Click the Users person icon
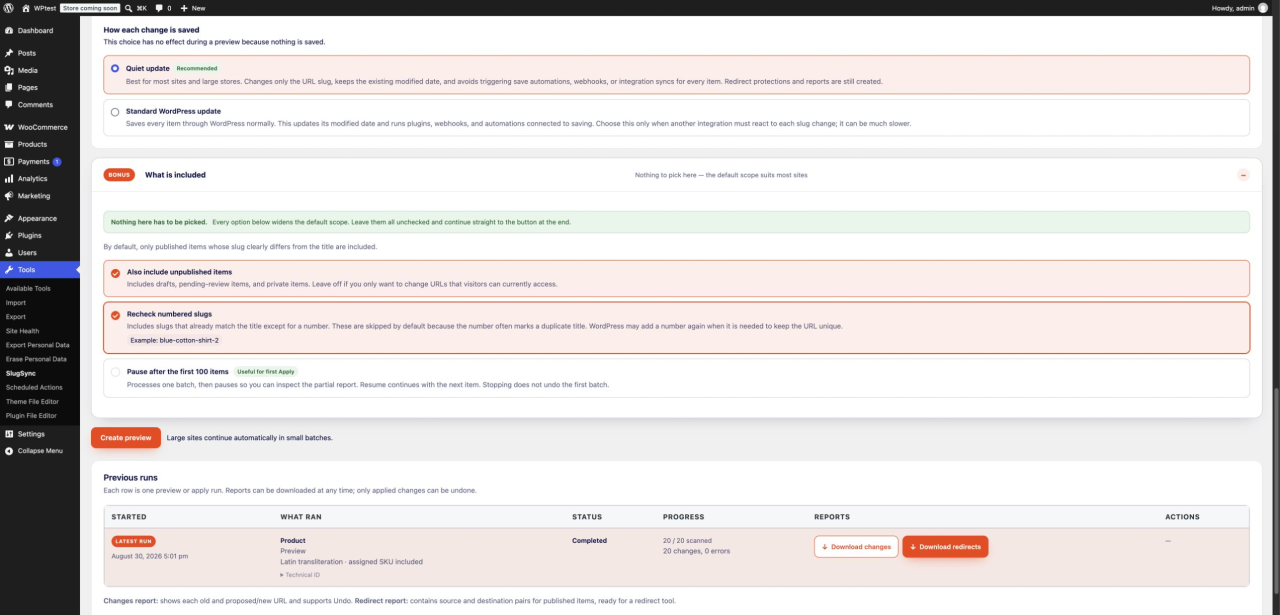The height and width of the screenshot is (615, 1280). click(9, 252)
